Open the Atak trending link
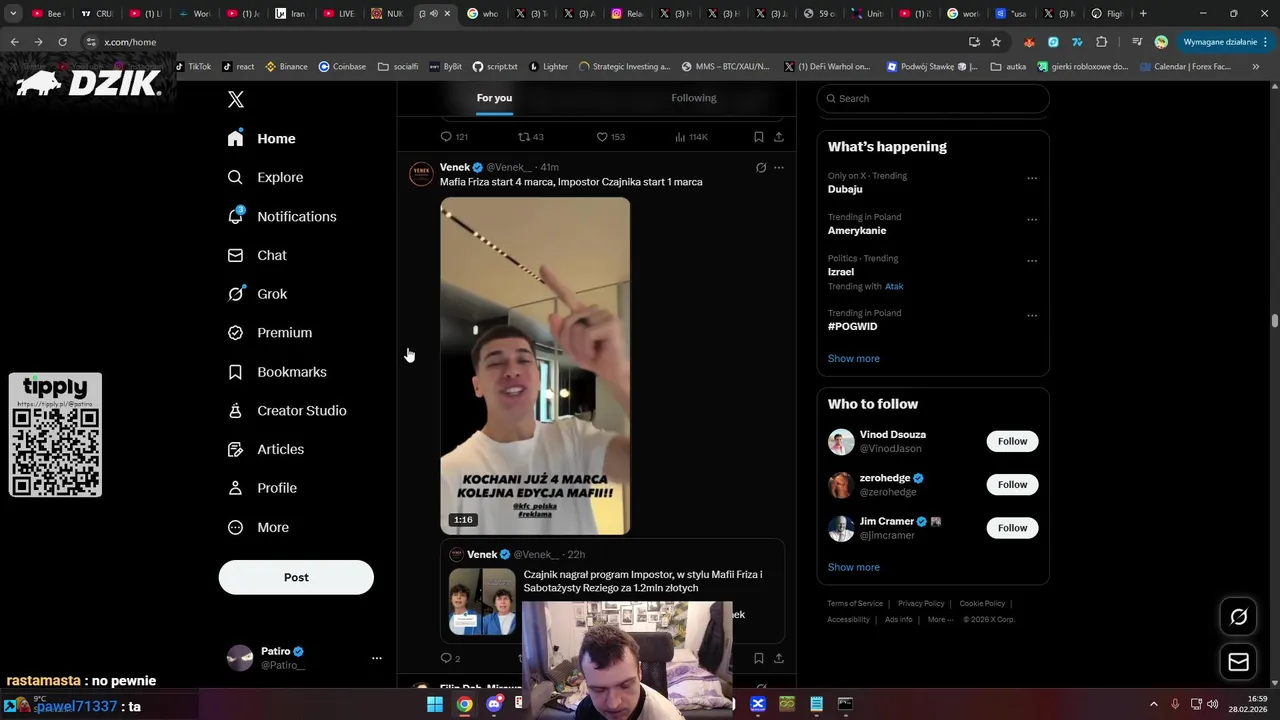Screen dimensions: 1280x720 click(x=894, y=286)
